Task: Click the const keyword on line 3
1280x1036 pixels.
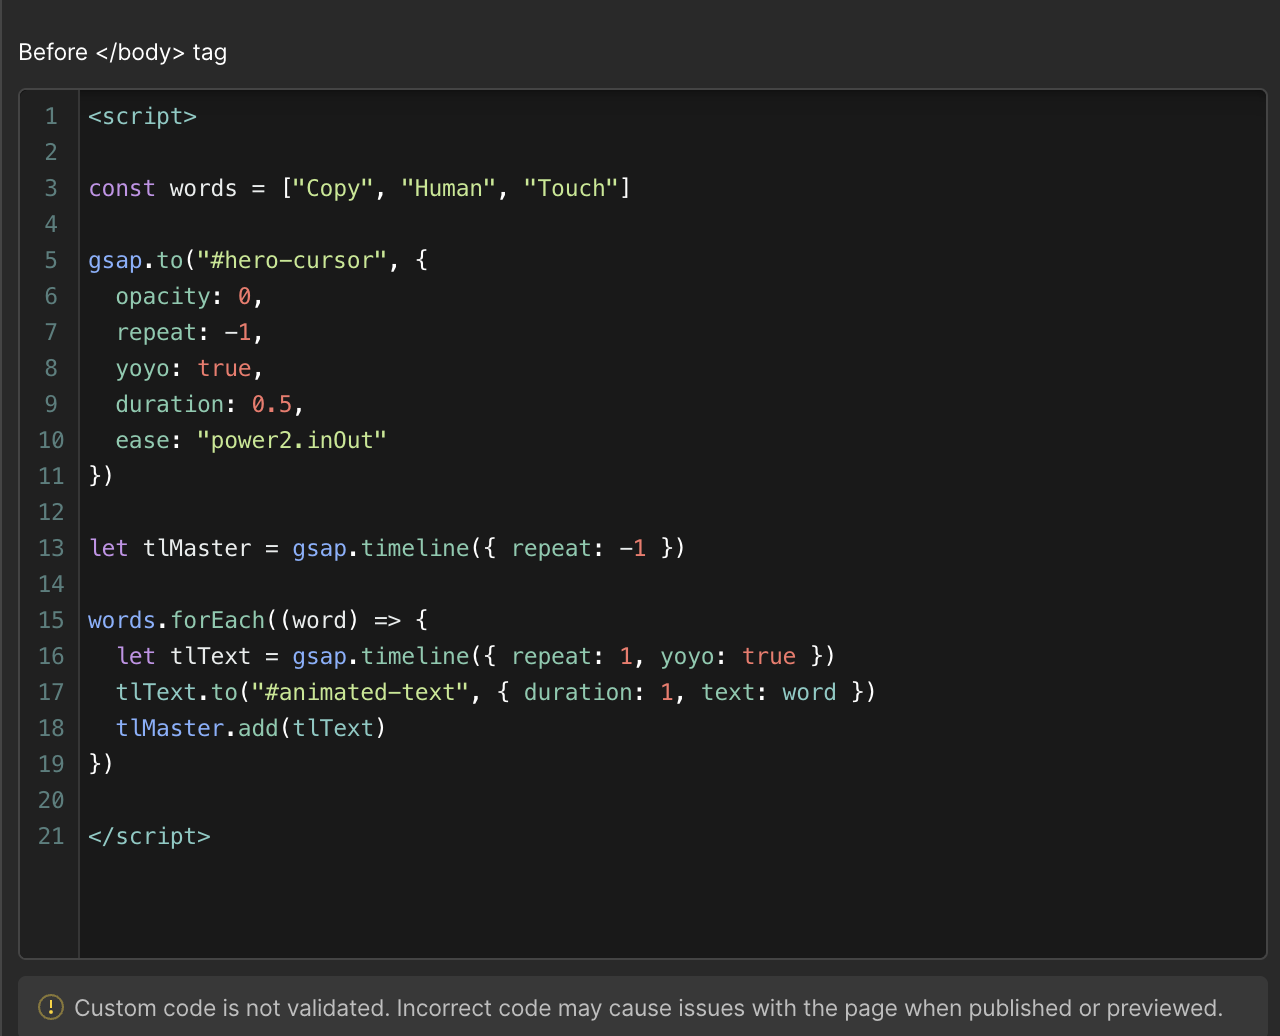Action: pyautogui.click(x=122, y=188)
